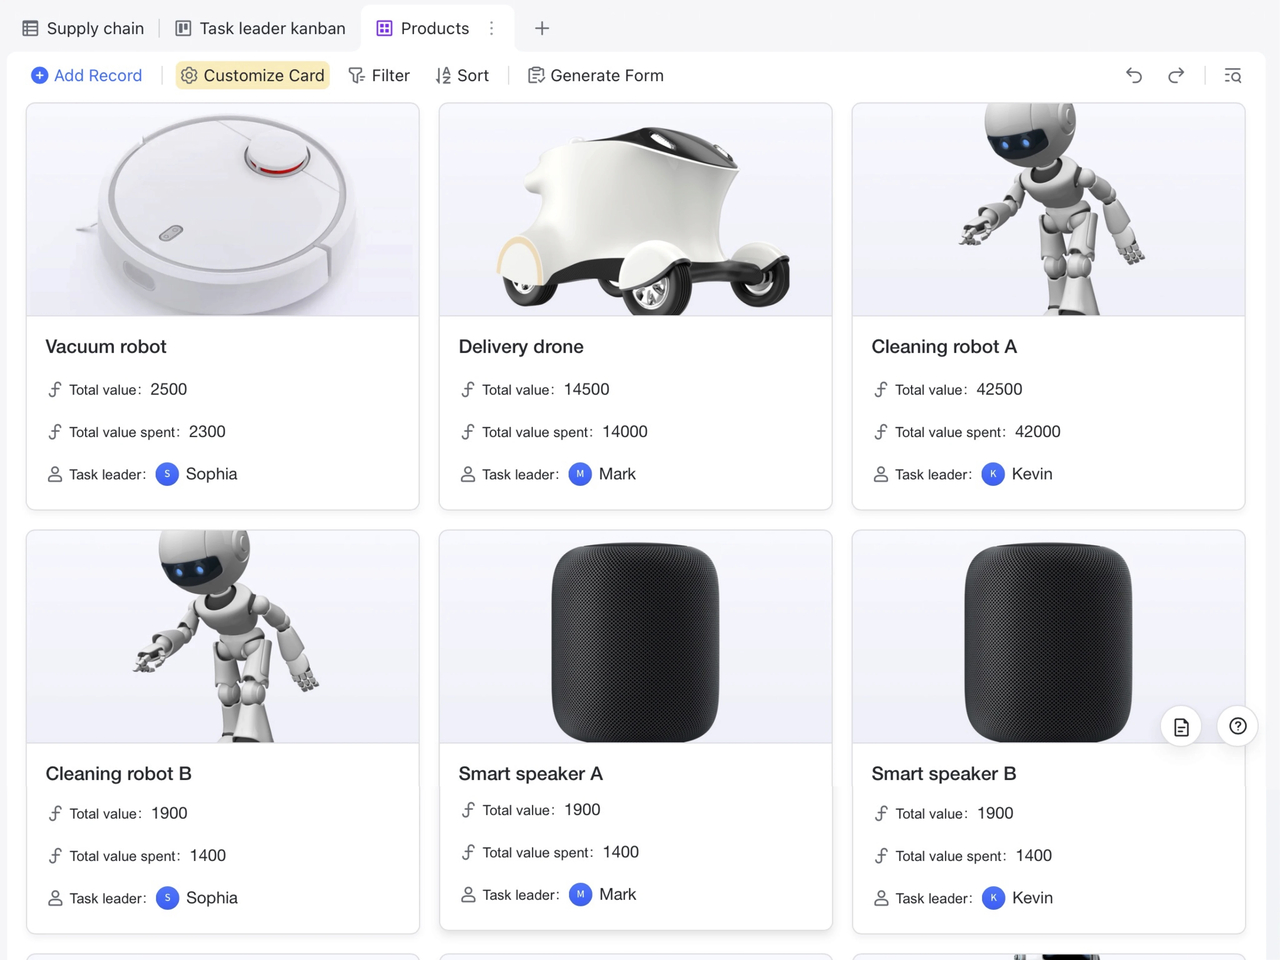Click the undo arrow icon

point(1133,75)
